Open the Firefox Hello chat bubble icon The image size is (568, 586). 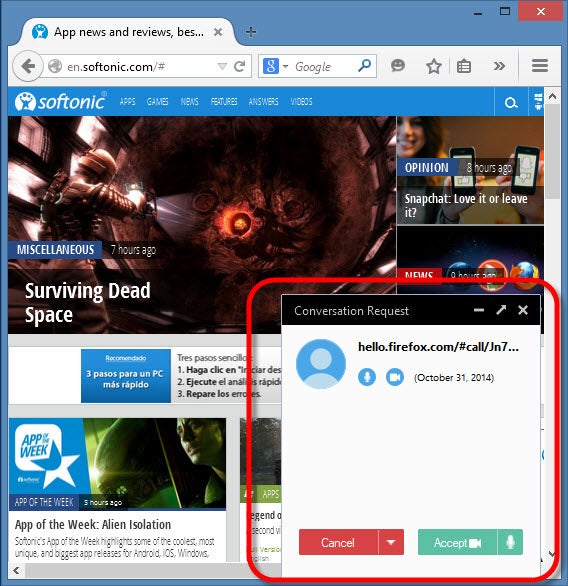(x=398, y=66)
